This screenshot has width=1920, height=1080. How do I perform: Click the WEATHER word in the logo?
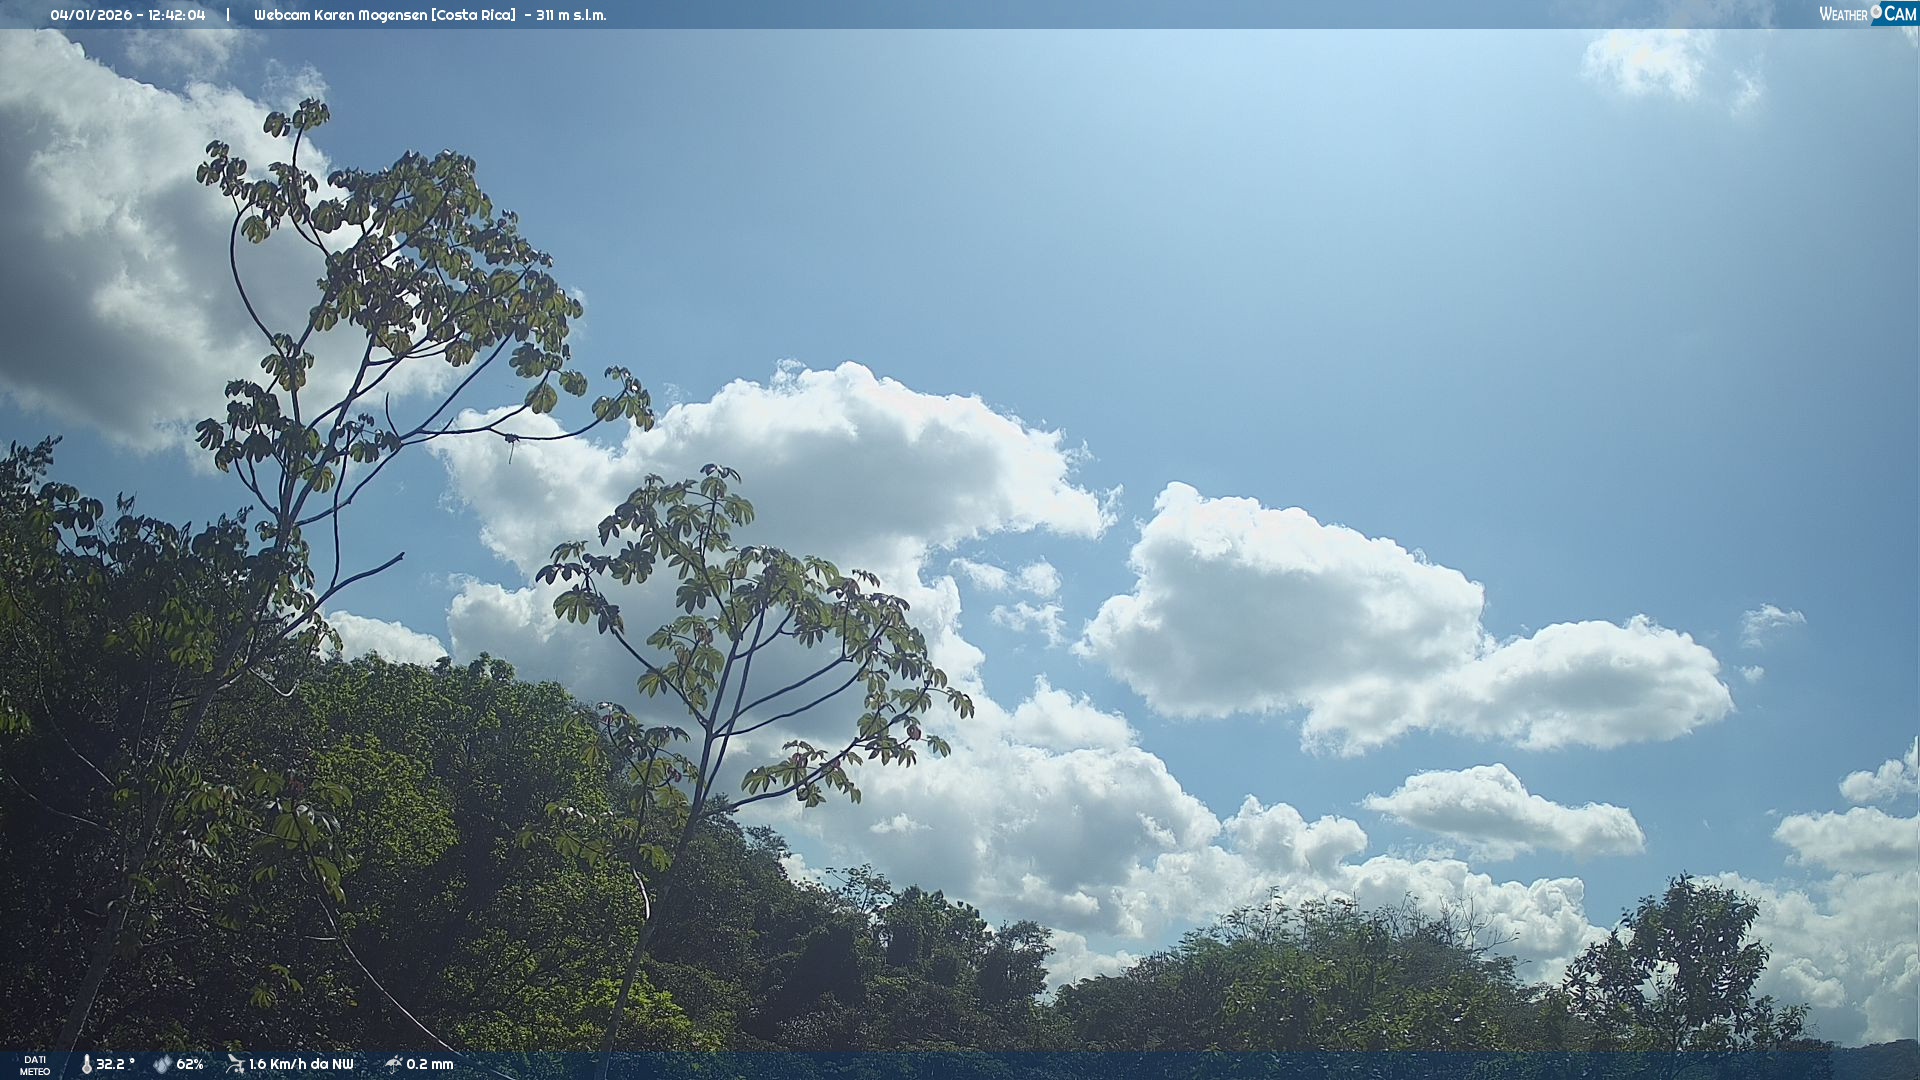(x=1843, y=15)
